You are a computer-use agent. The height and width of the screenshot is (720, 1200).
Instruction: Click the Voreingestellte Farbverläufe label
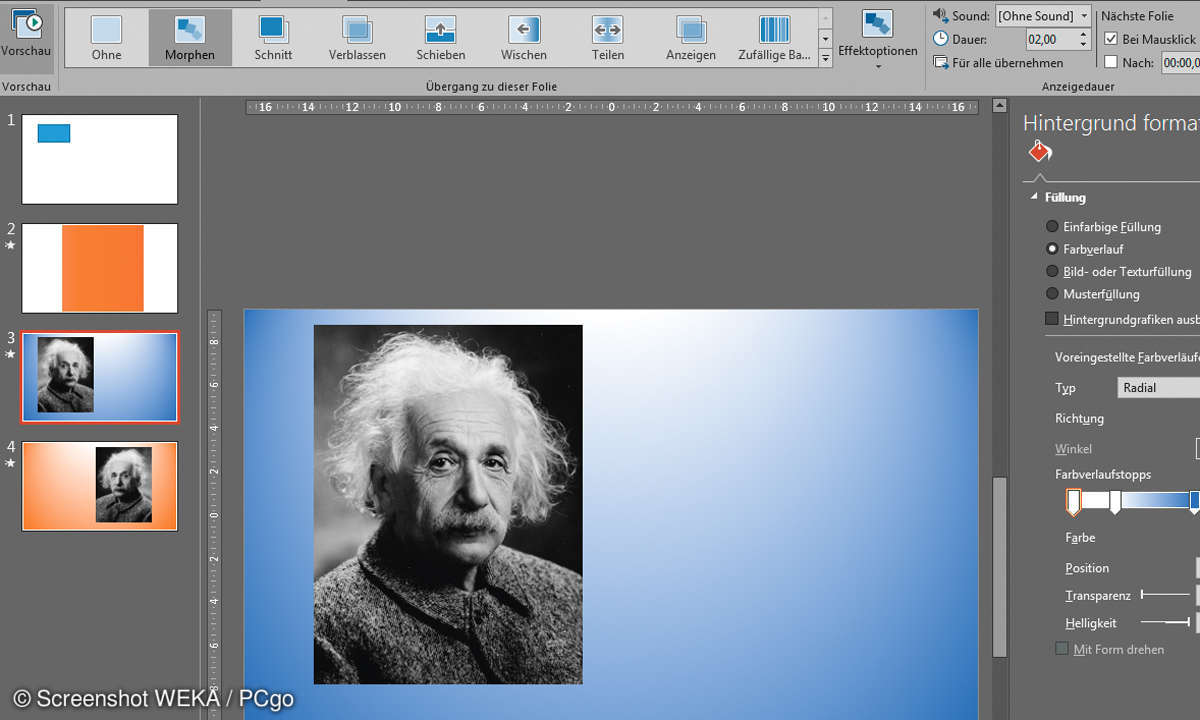pyautogui.click(x=1127, y=357)
